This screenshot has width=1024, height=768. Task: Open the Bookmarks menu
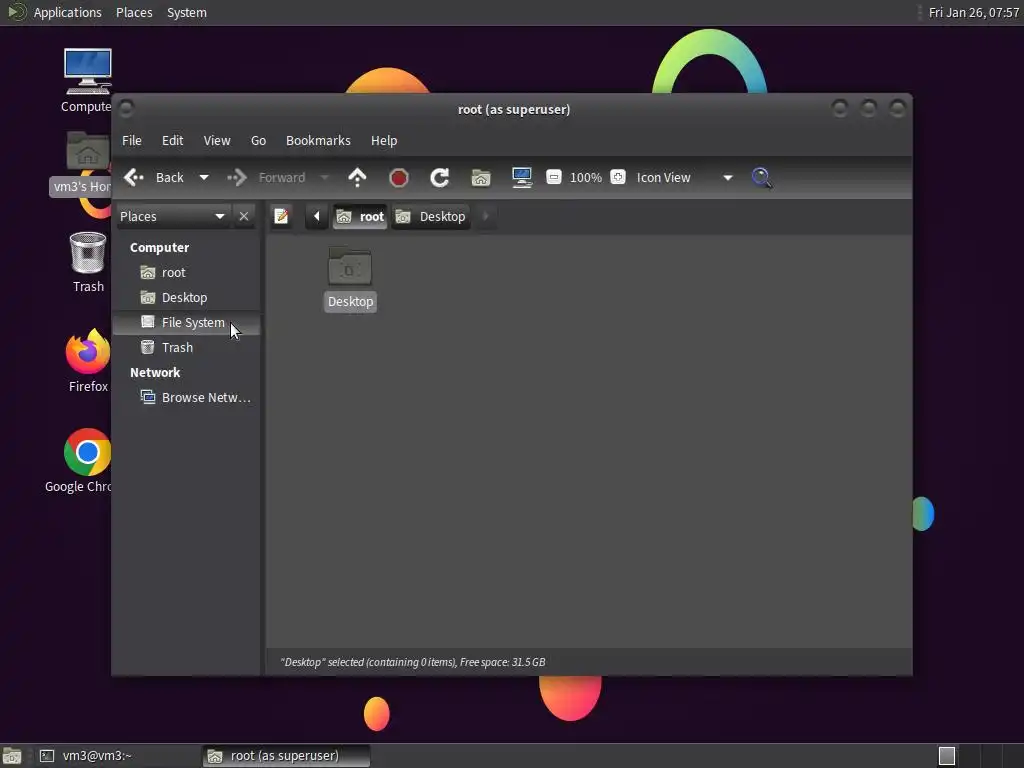[x=318, y=140]
